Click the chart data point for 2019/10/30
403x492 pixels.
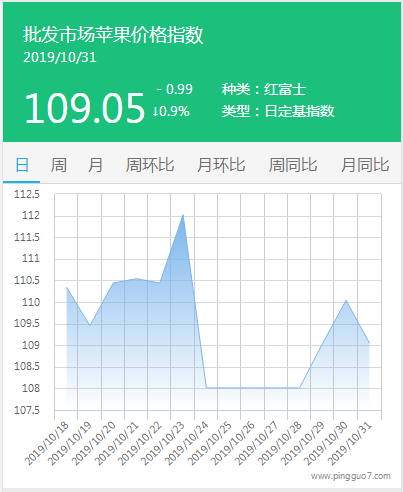coord(346,300)
